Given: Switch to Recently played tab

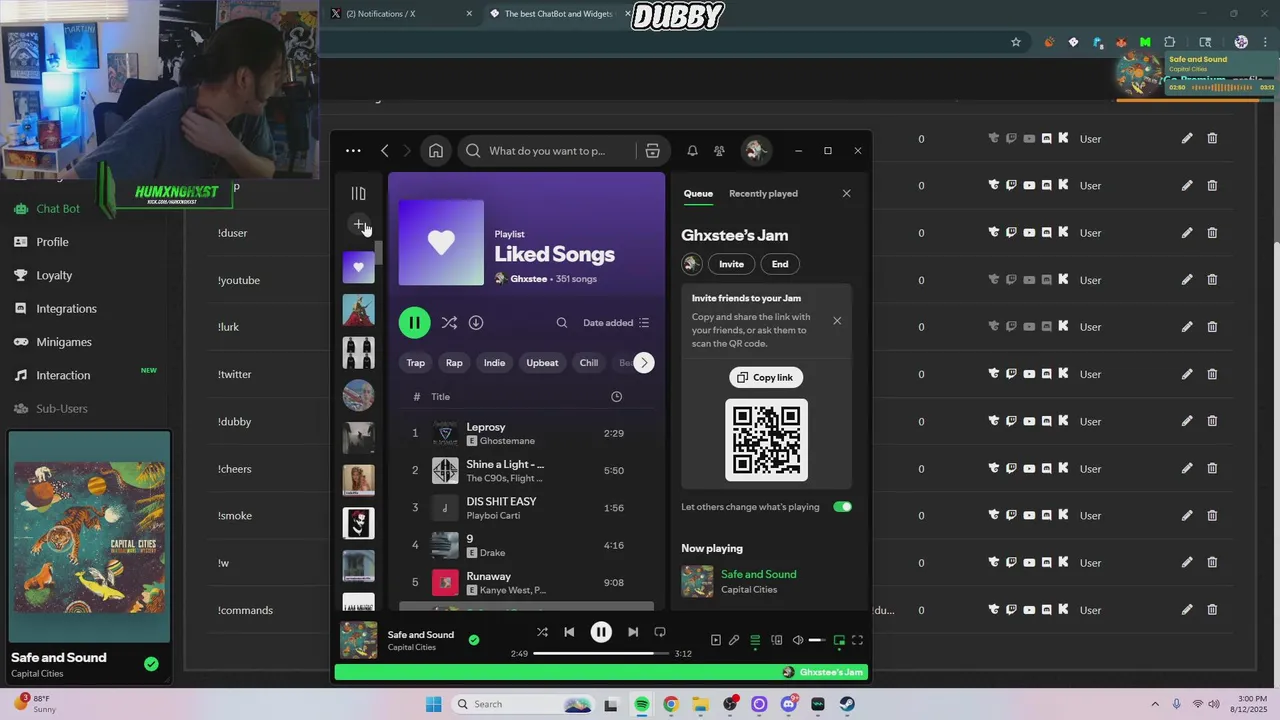Looking at the screenshot, I should (763, 194).
